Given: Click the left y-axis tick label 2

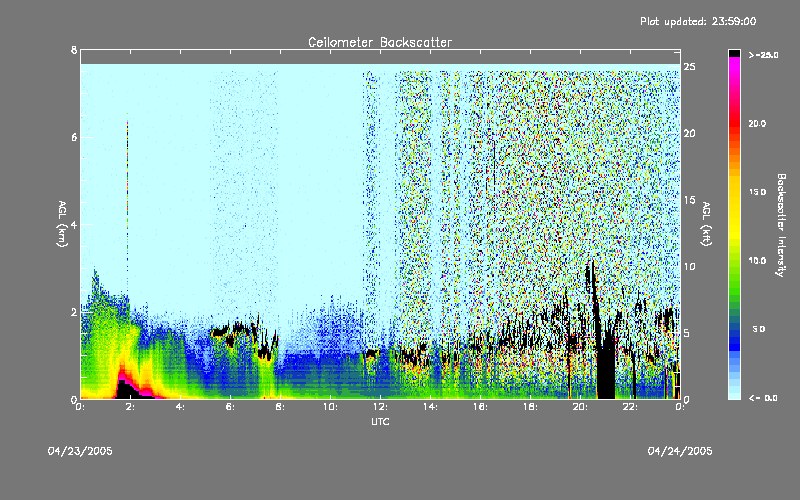Looking at the screenshot, I should pos(74,312).
